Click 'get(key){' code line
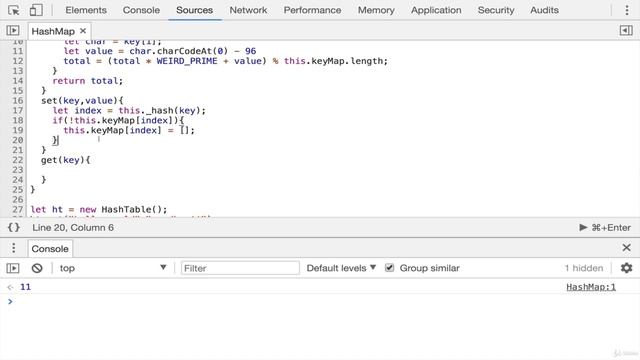 point(65,160)
